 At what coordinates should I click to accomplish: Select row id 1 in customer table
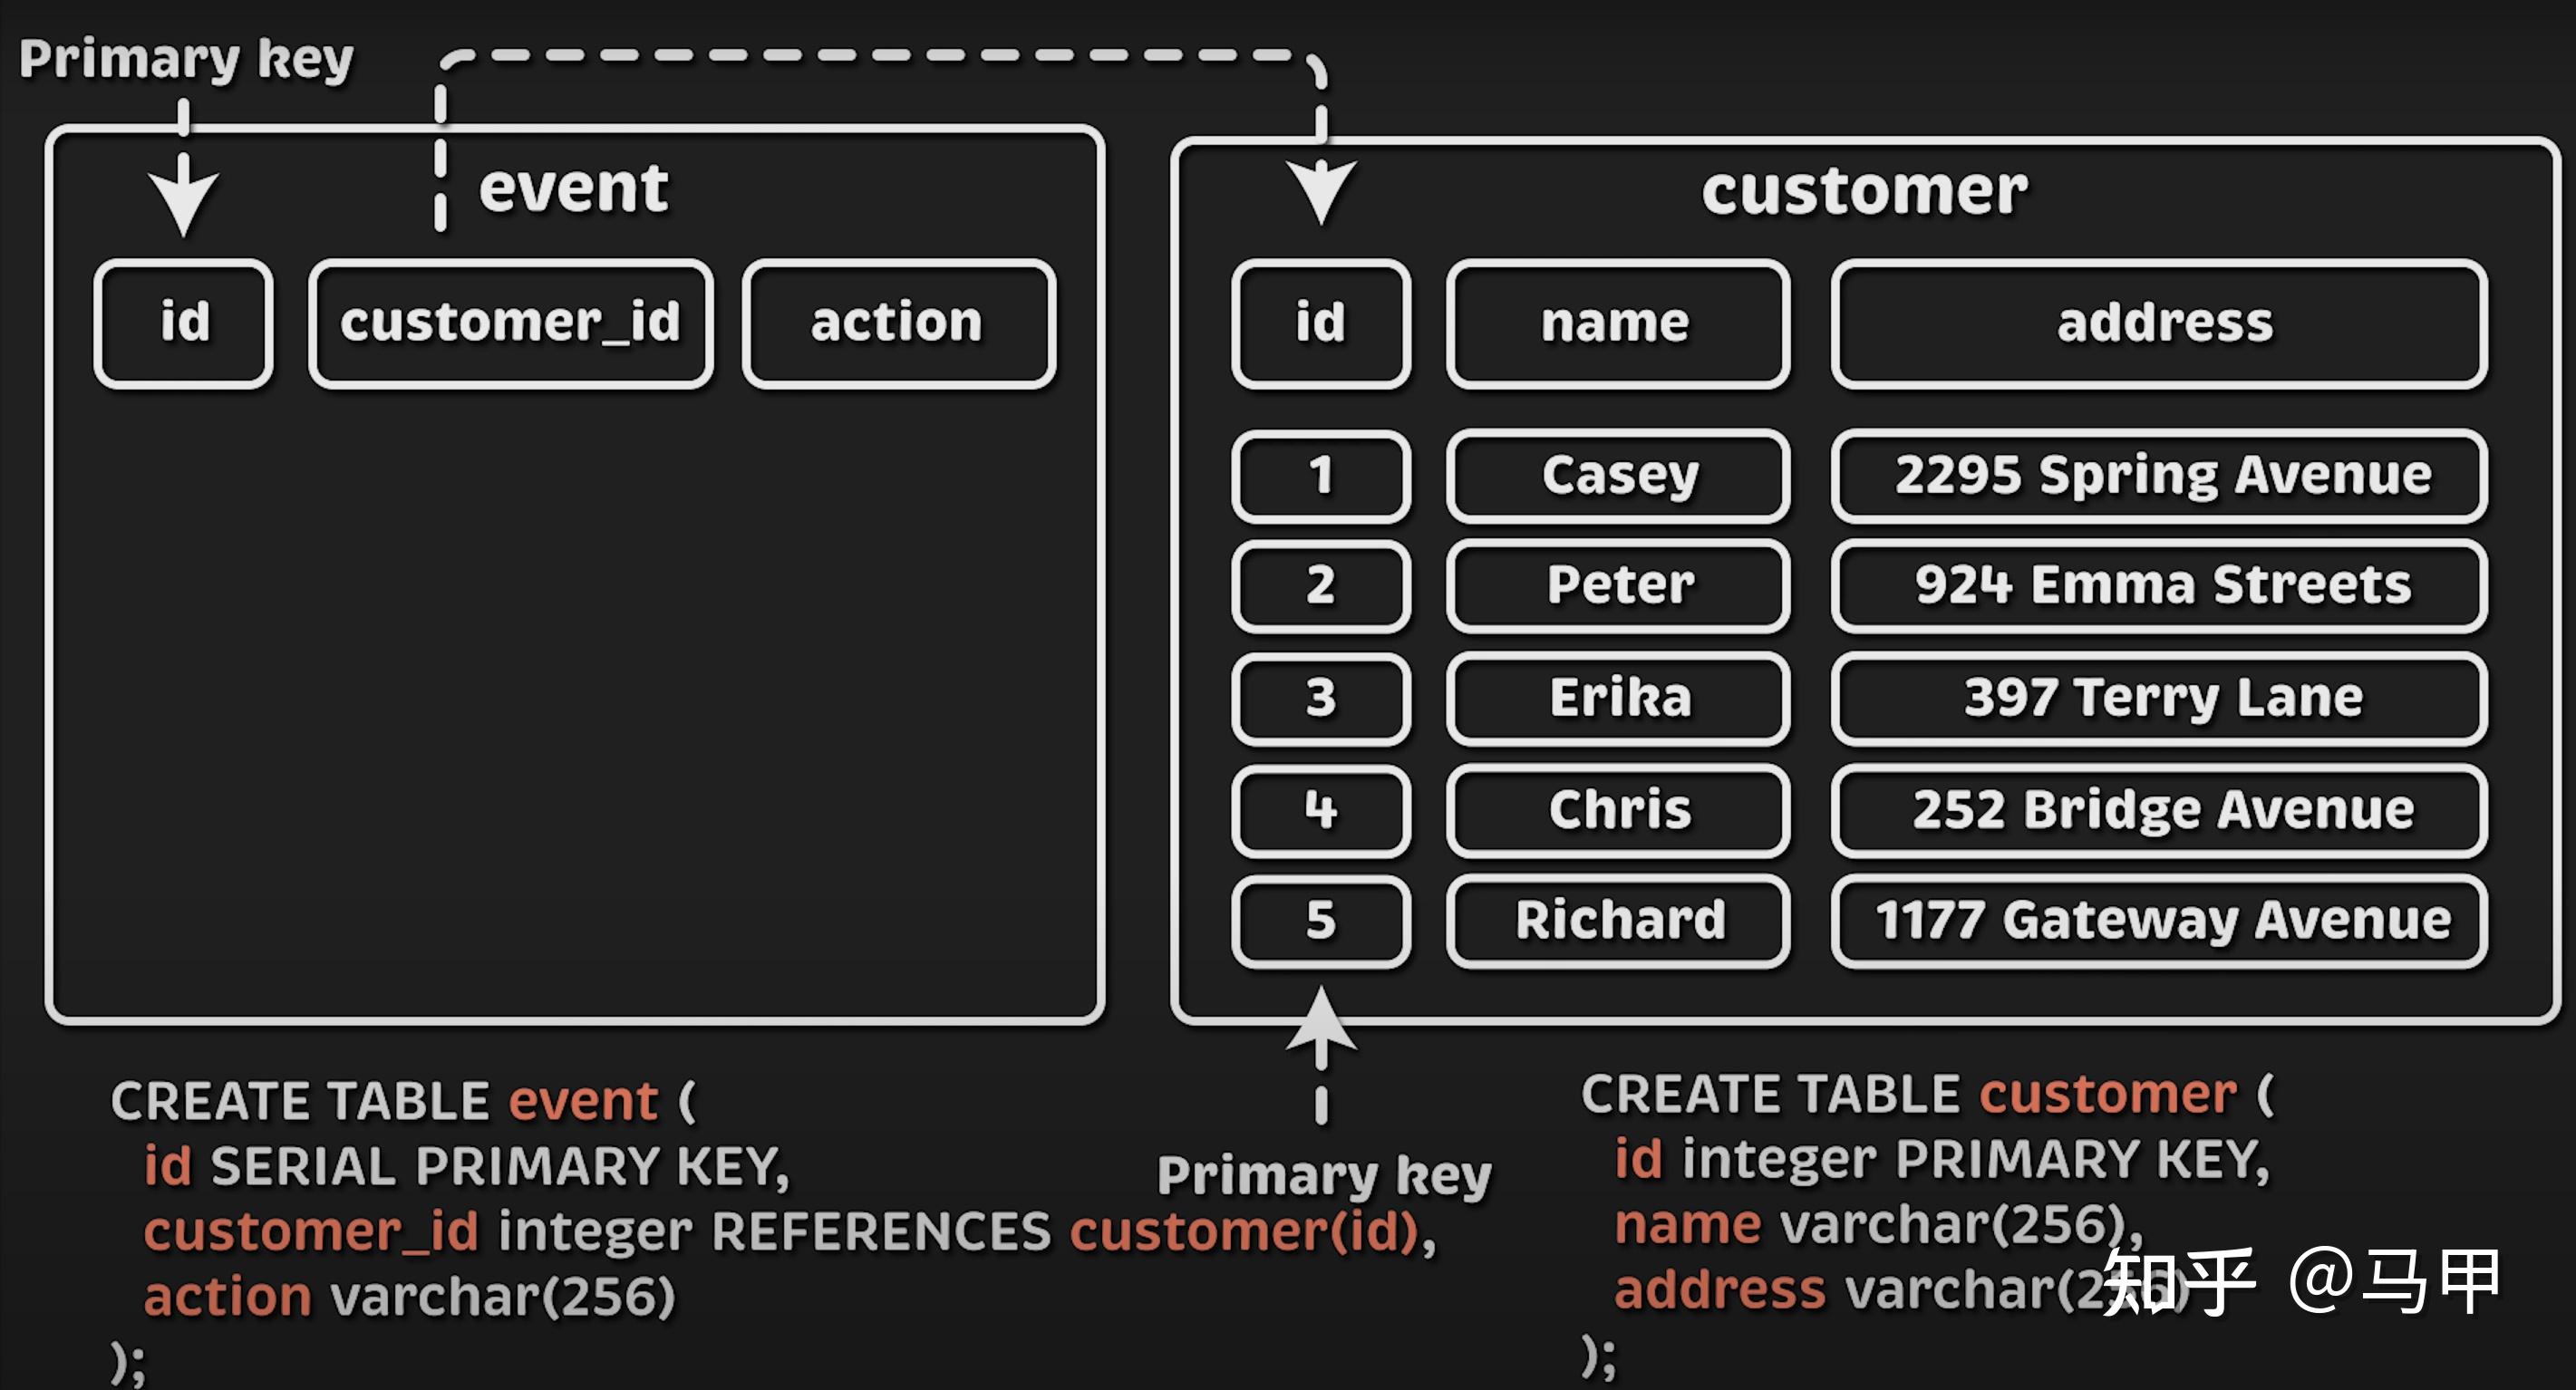click(x=1322, y=477)
